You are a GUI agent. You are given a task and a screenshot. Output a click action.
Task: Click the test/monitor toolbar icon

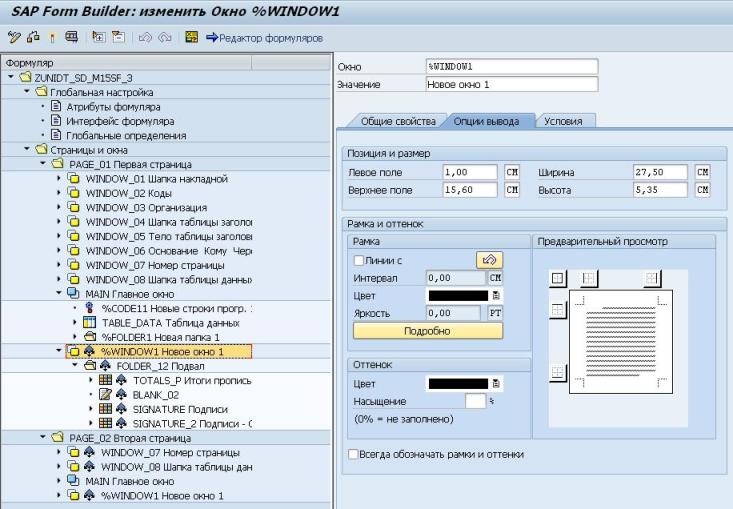click(x=72, y=37)
